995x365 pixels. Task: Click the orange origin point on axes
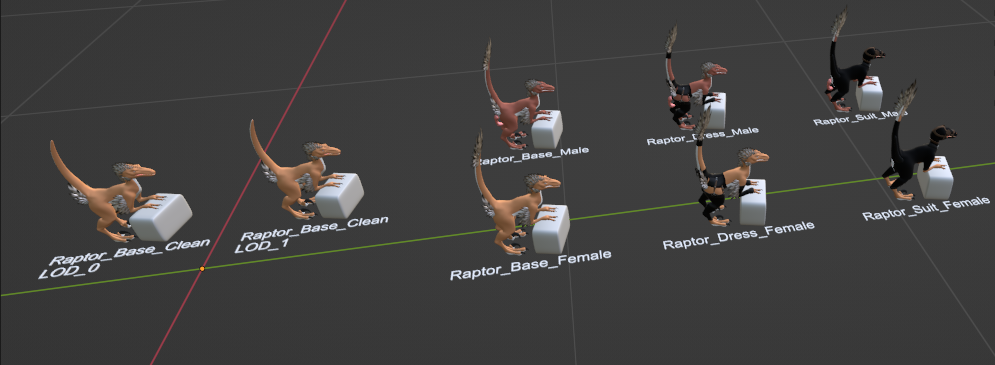pyautogui.click(x=202, y=269)
